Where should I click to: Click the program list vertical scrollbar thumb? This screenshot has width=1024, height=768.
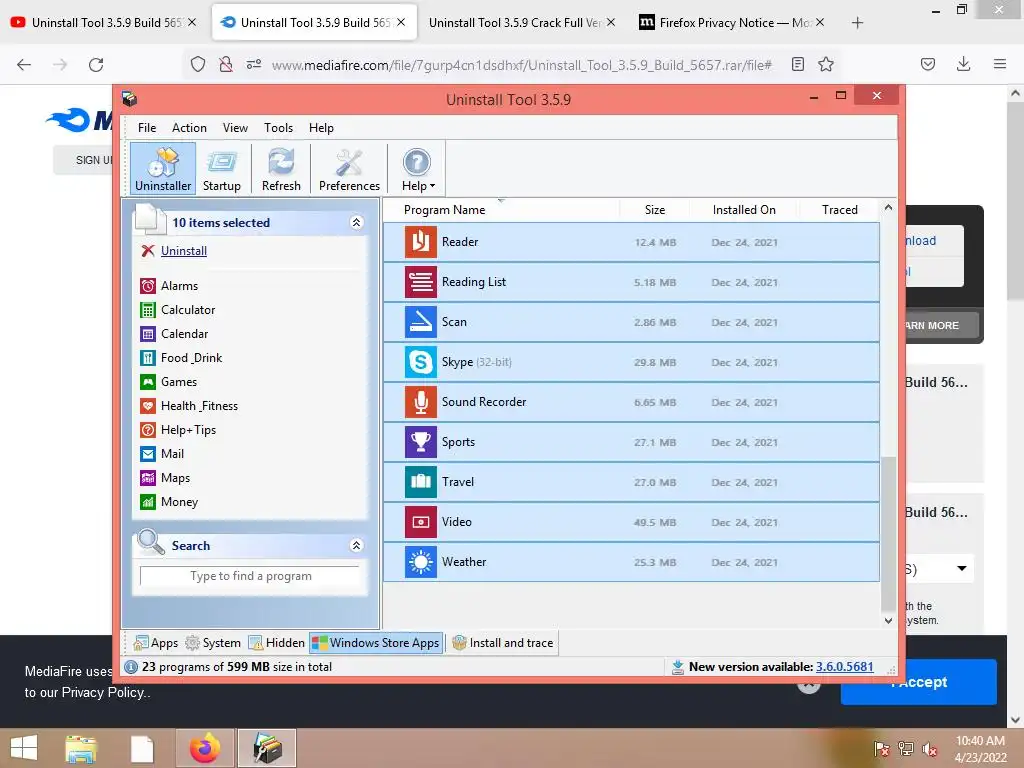(x=888, y=534)
